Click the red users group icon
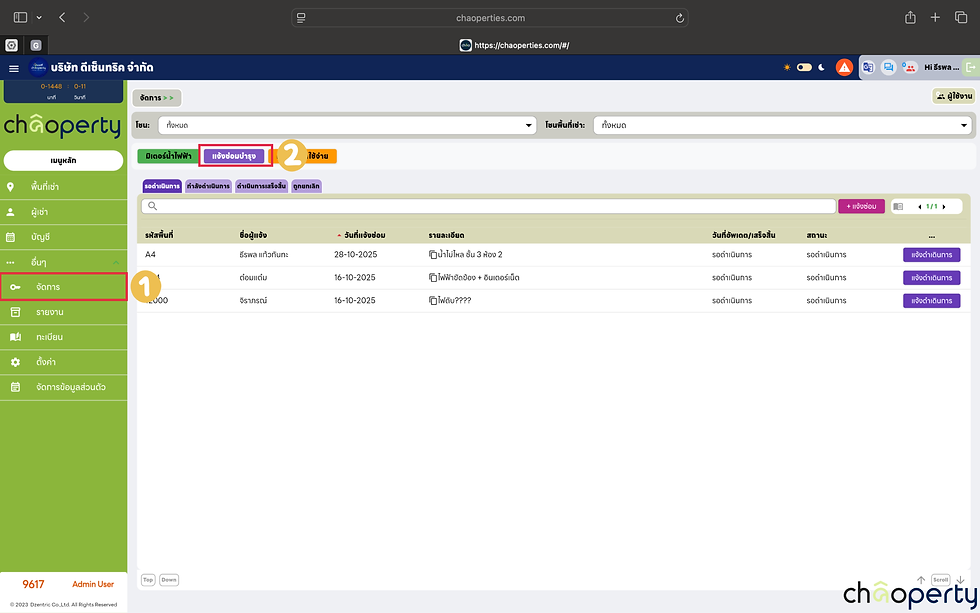 tap(909, 67)
